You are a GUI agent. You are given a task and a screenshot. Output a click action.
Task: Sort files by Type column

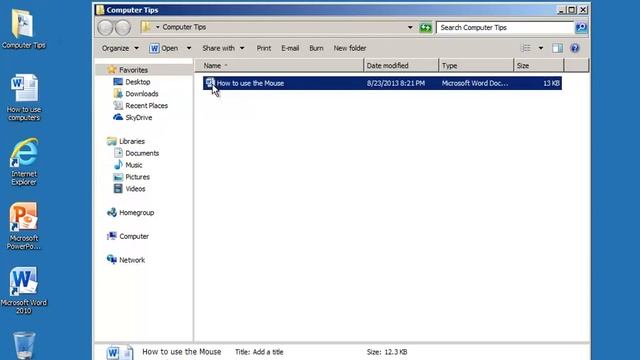pyautogui.click(x=476, y=65)
